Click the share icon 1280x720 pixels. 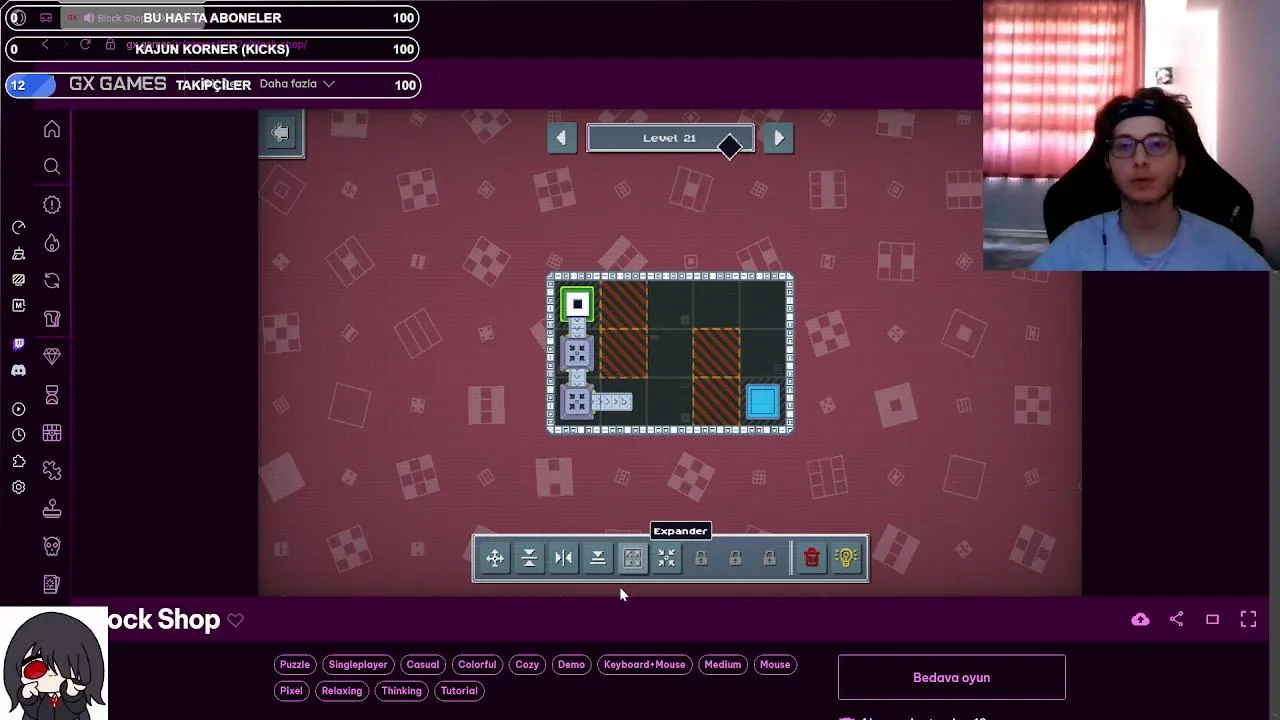[1176, 620]
